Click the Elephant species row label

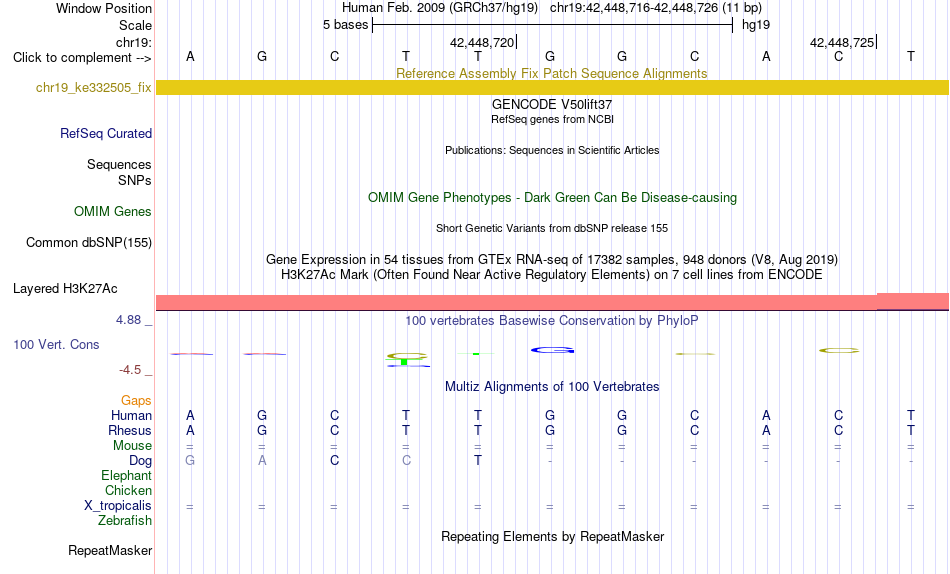click(127, 476)
